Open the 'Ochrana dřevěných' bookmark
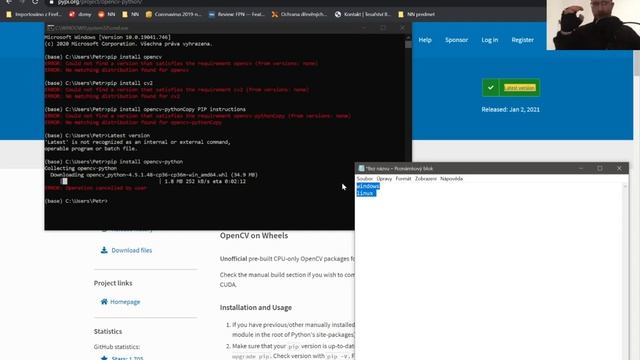640x360 pixels. coord(299,14)
